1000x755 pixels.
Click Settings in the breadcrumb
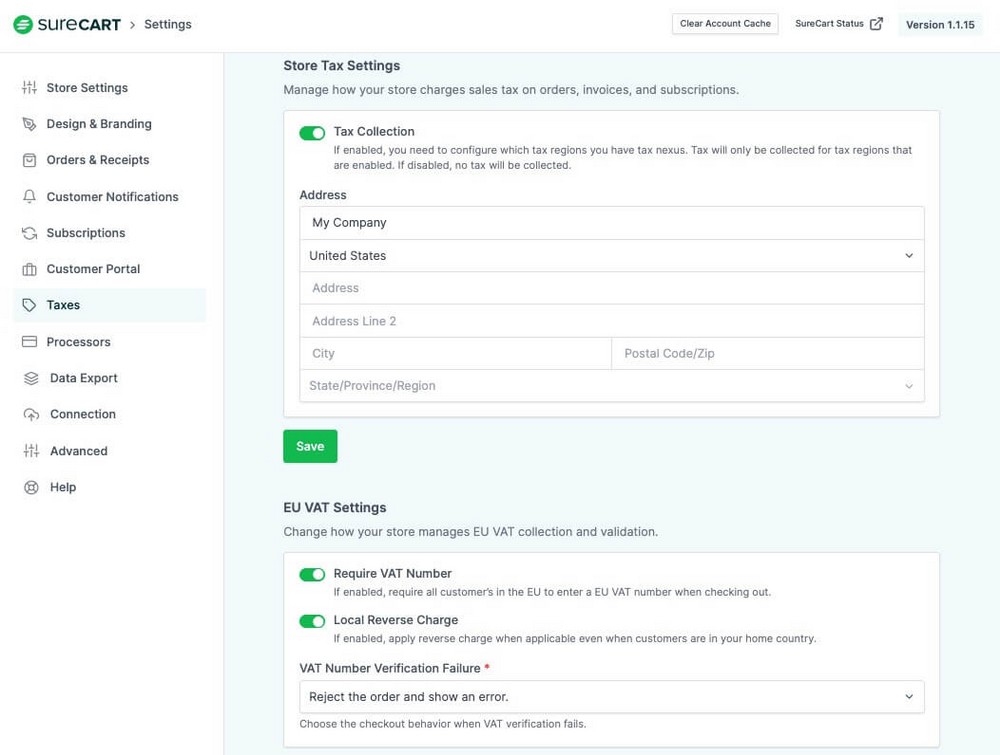[x=168, y=24]
